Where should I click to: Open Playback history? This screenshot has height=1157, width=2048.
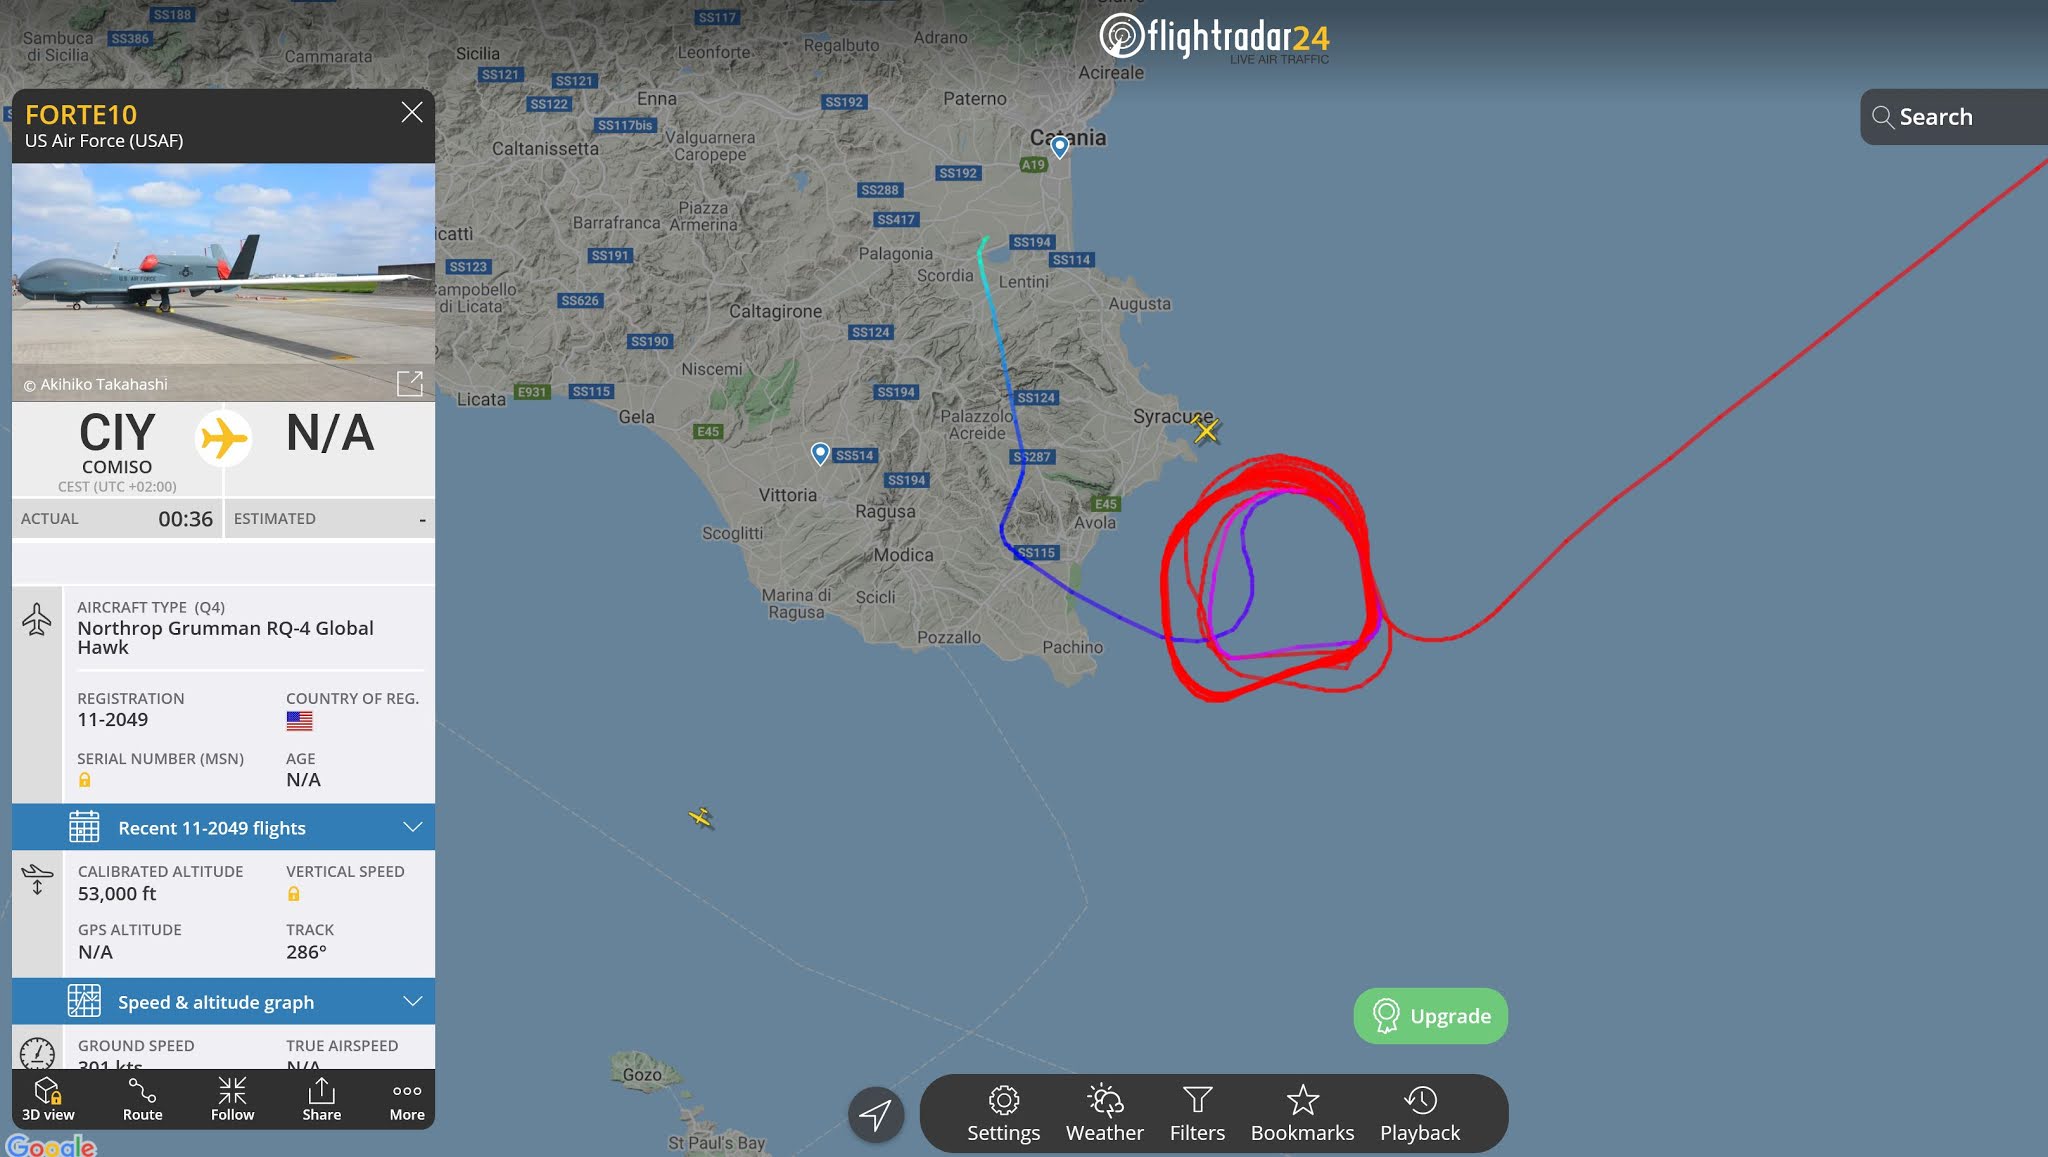tap(1420, 1114)
